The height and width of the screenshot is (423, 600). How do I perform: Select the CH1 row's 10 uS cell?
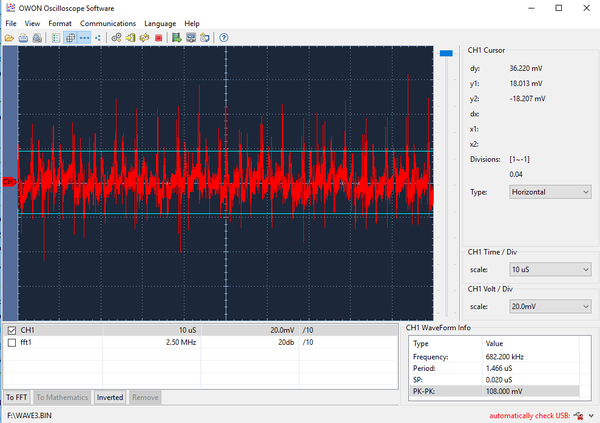click(x=152, y=330)
